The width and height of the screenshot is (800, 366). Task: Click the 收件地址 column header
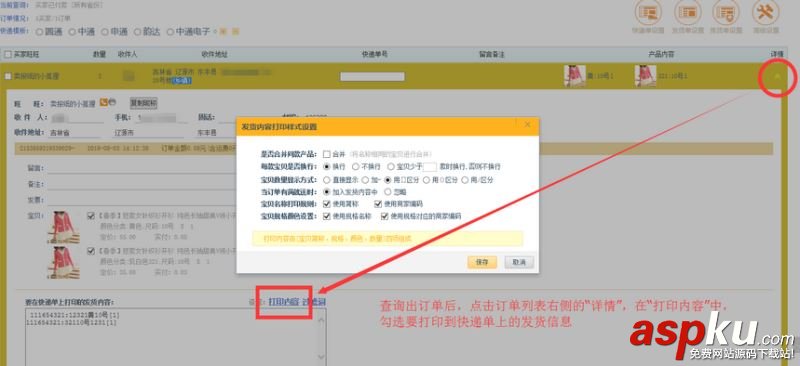coord(214,54)
